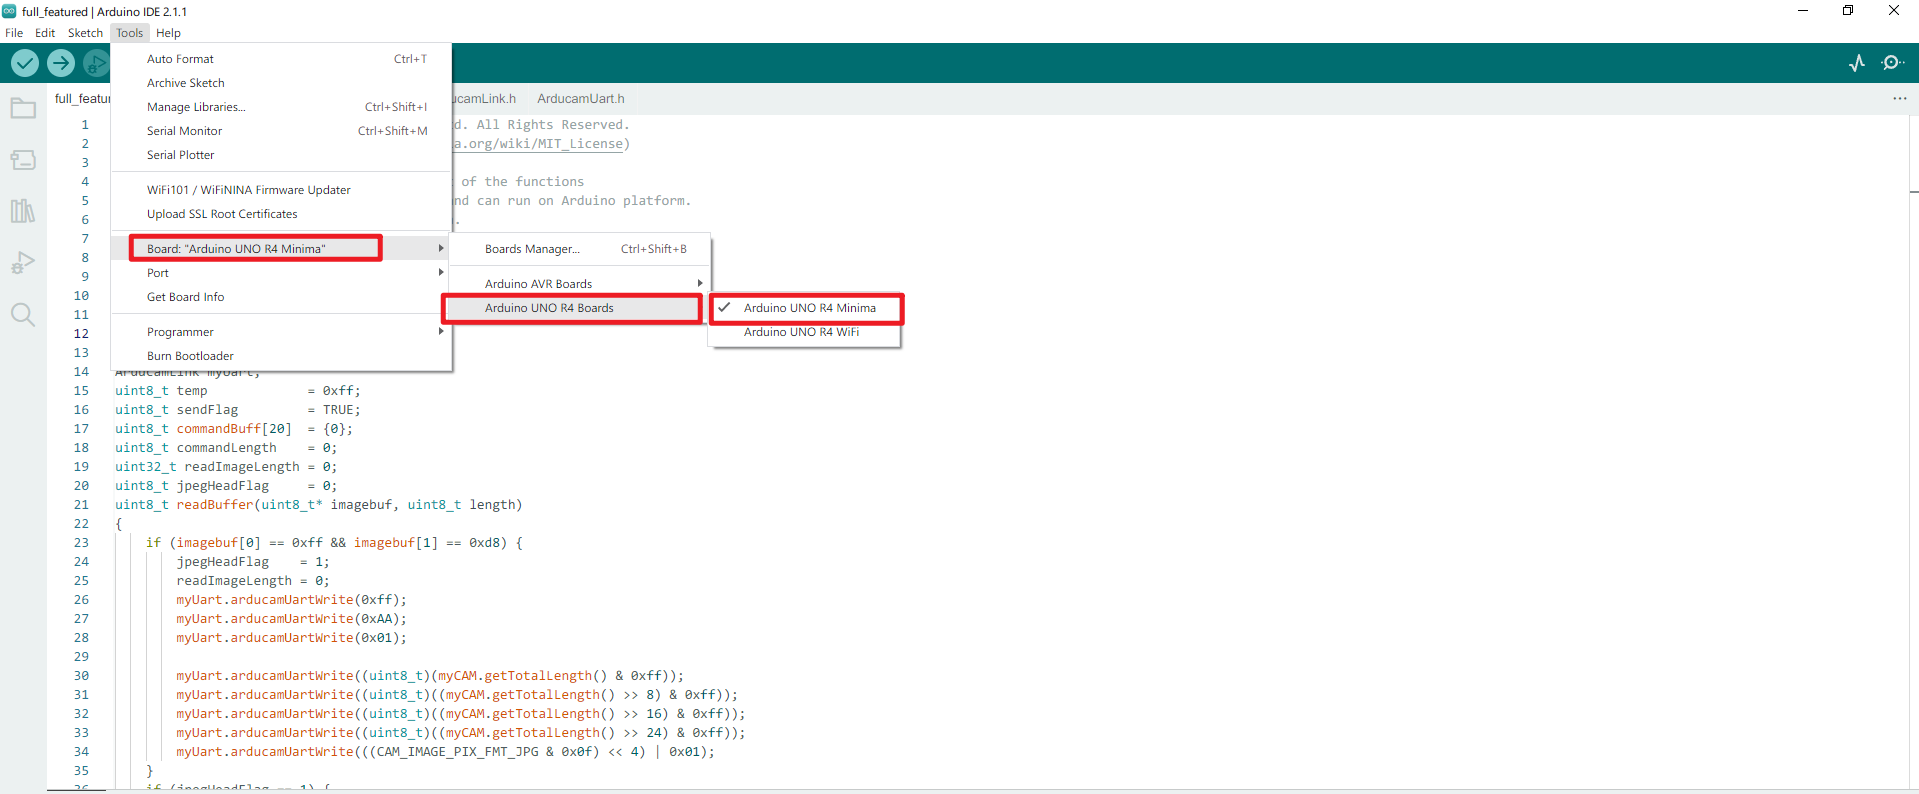Open Manage Libraries from Tools menu

tap(282, 107)
